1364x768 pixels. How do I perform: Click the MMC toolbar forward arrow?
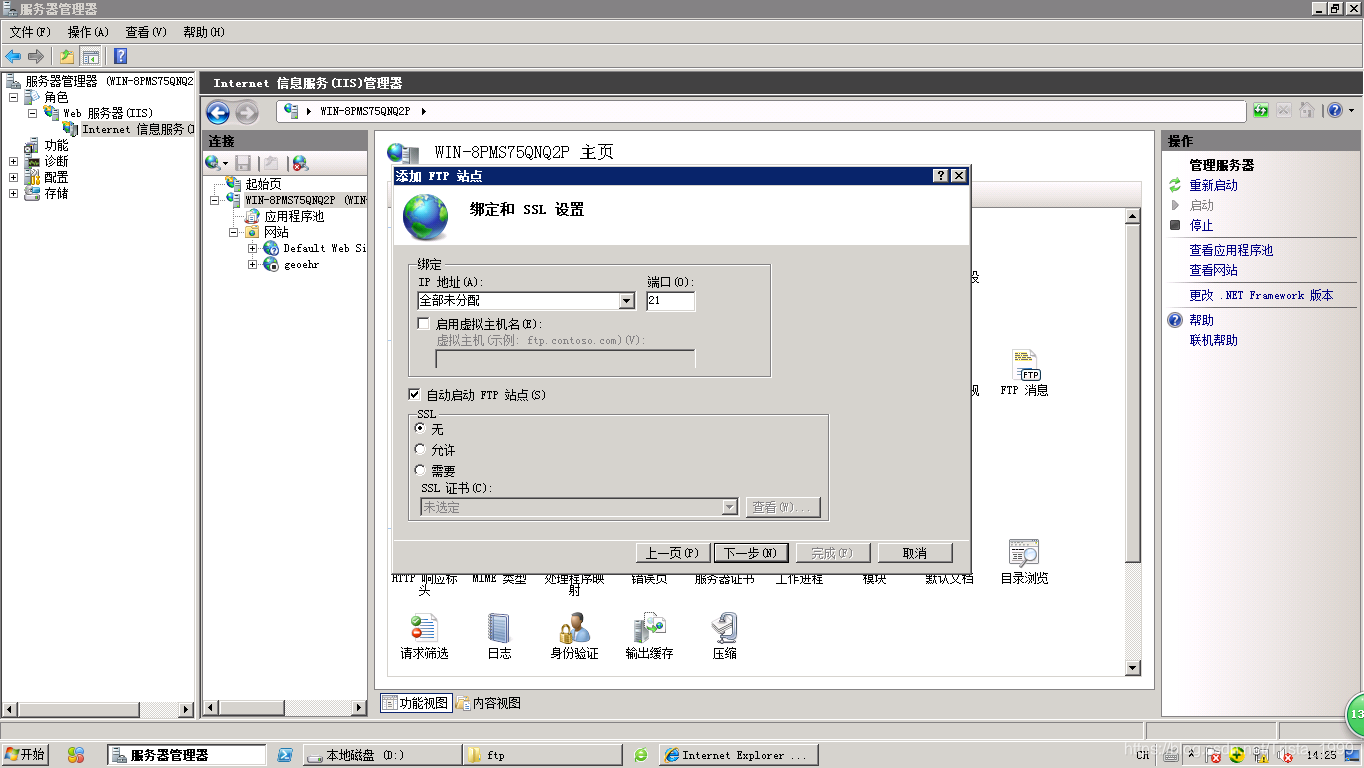[x=36, y=56]
